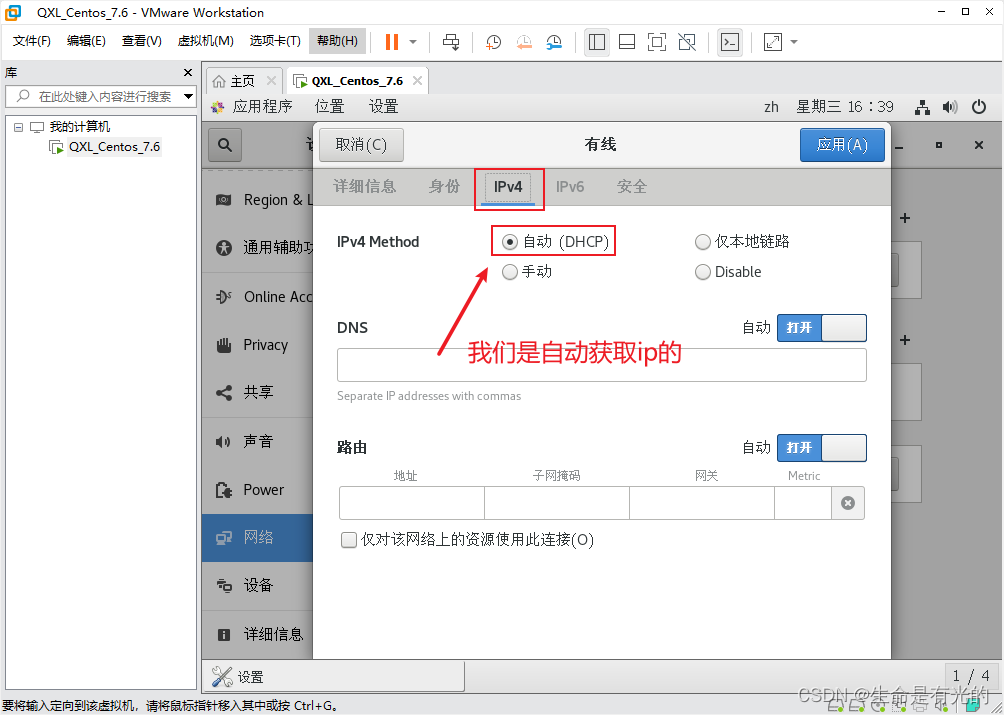Image resolution: width=1004 pixels, height=715 pixels.
Task: Take a snapshot using the clock-plus icon
Action: (x=492, y=41)
